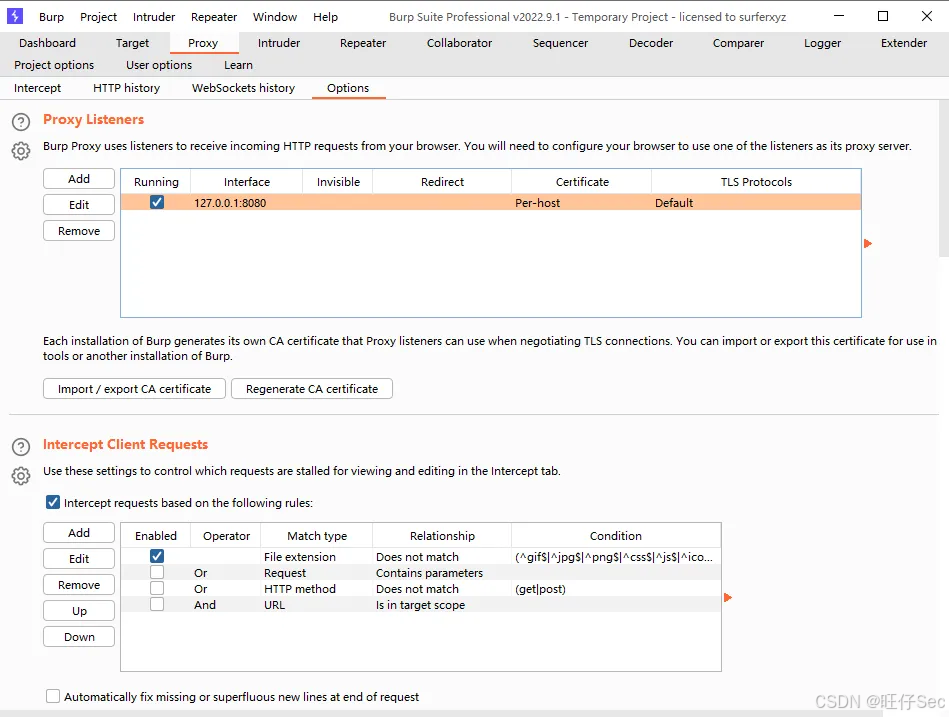Viewport: 949px width, 717px height.
Task: Toggle Running checkbox for 127.0.0.1:8080 listener
Action: 157,202
